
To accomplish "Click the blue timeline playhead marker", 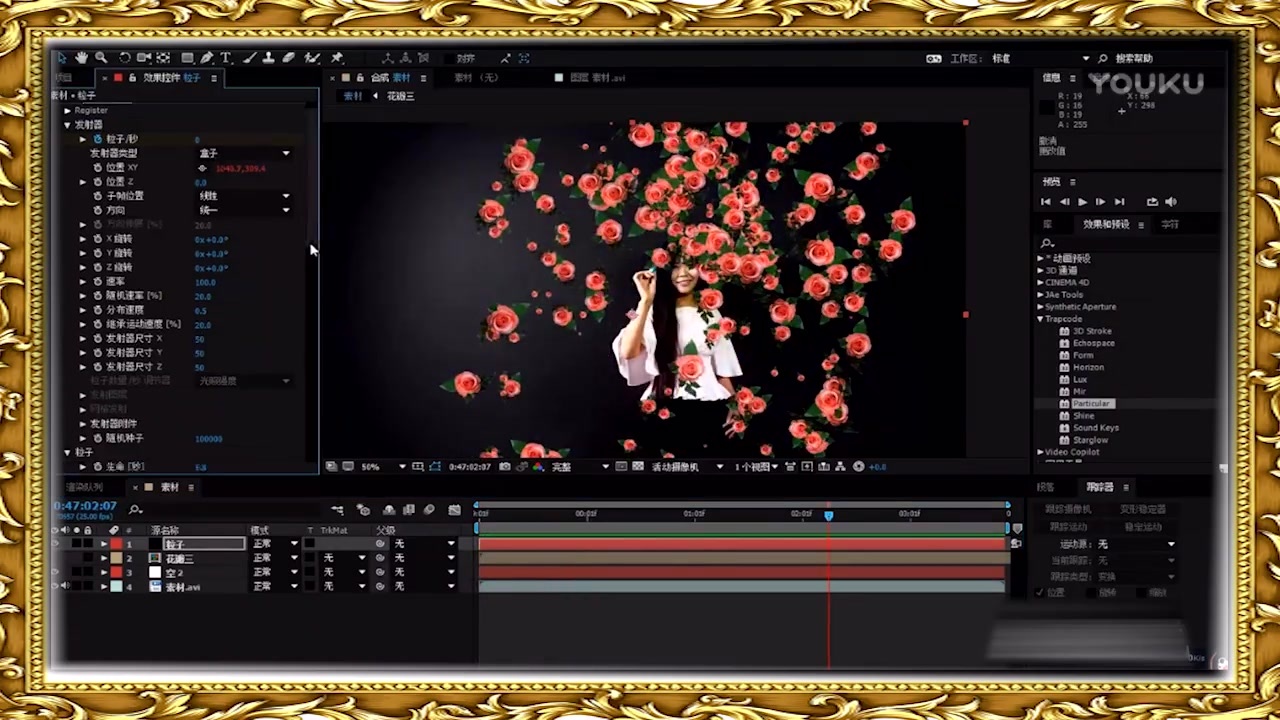I will click(x=828, y=515).
